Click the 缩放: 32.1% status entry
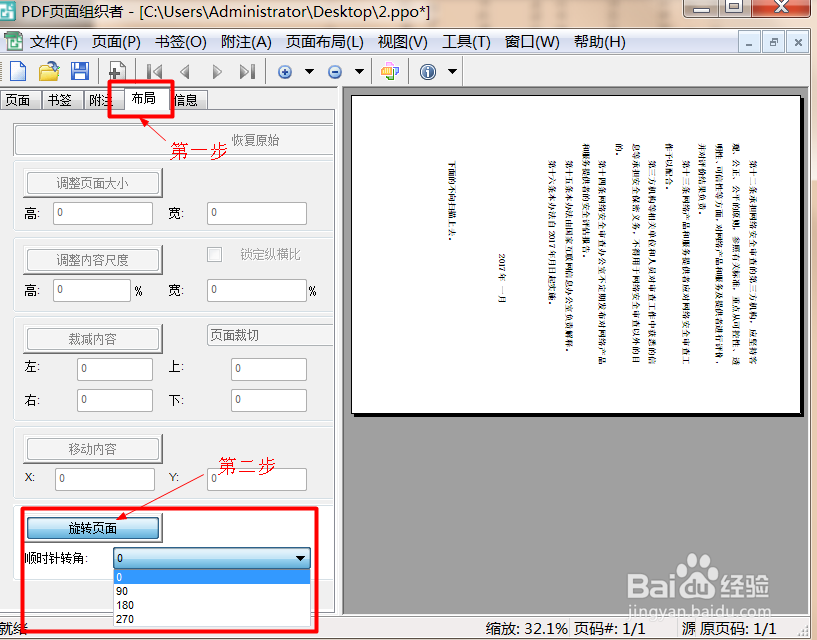Viewport: 817px width, 640px height. point(526,629)
